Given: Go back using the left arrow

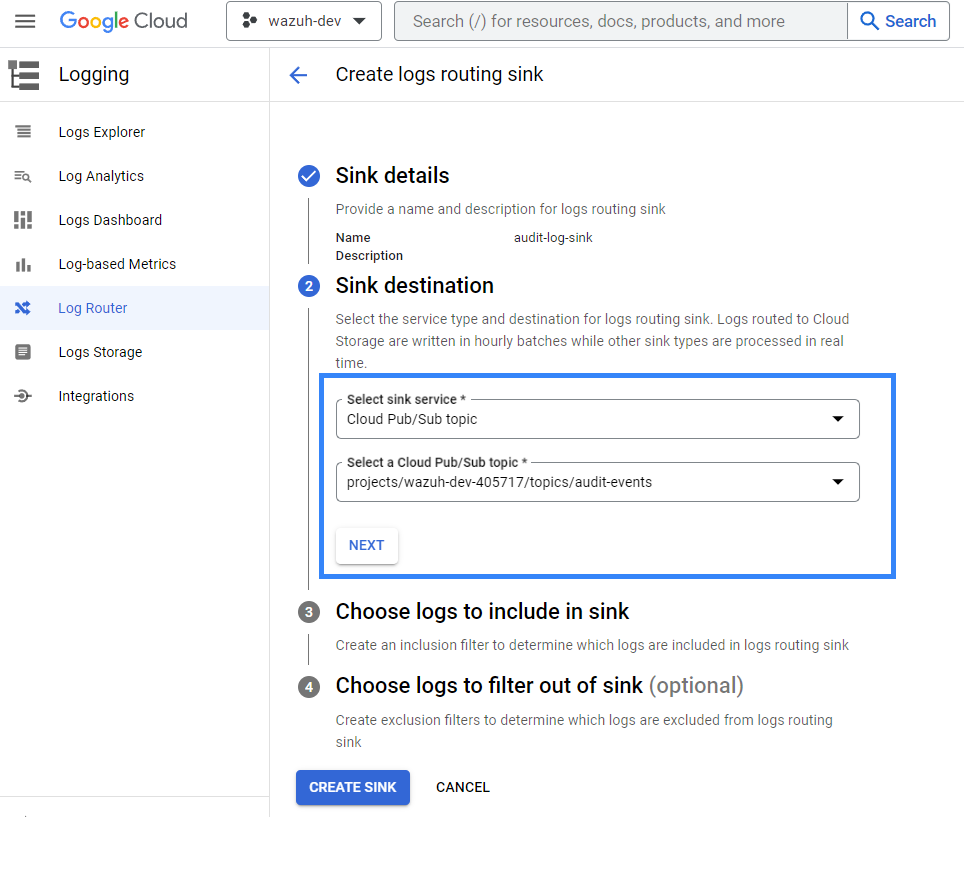Looking at the screenshot, I should click(298, 75).
